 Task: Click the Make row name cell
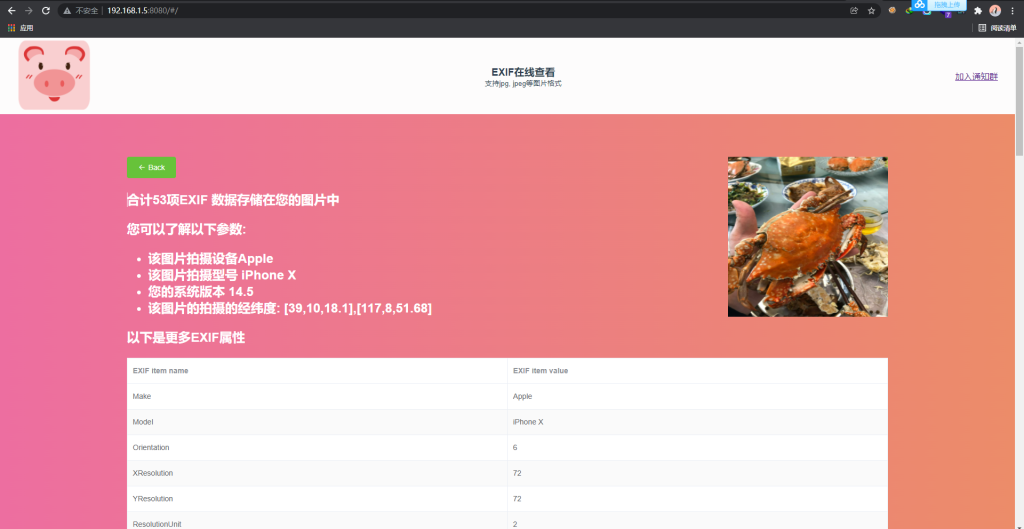(x=317, y=396)
